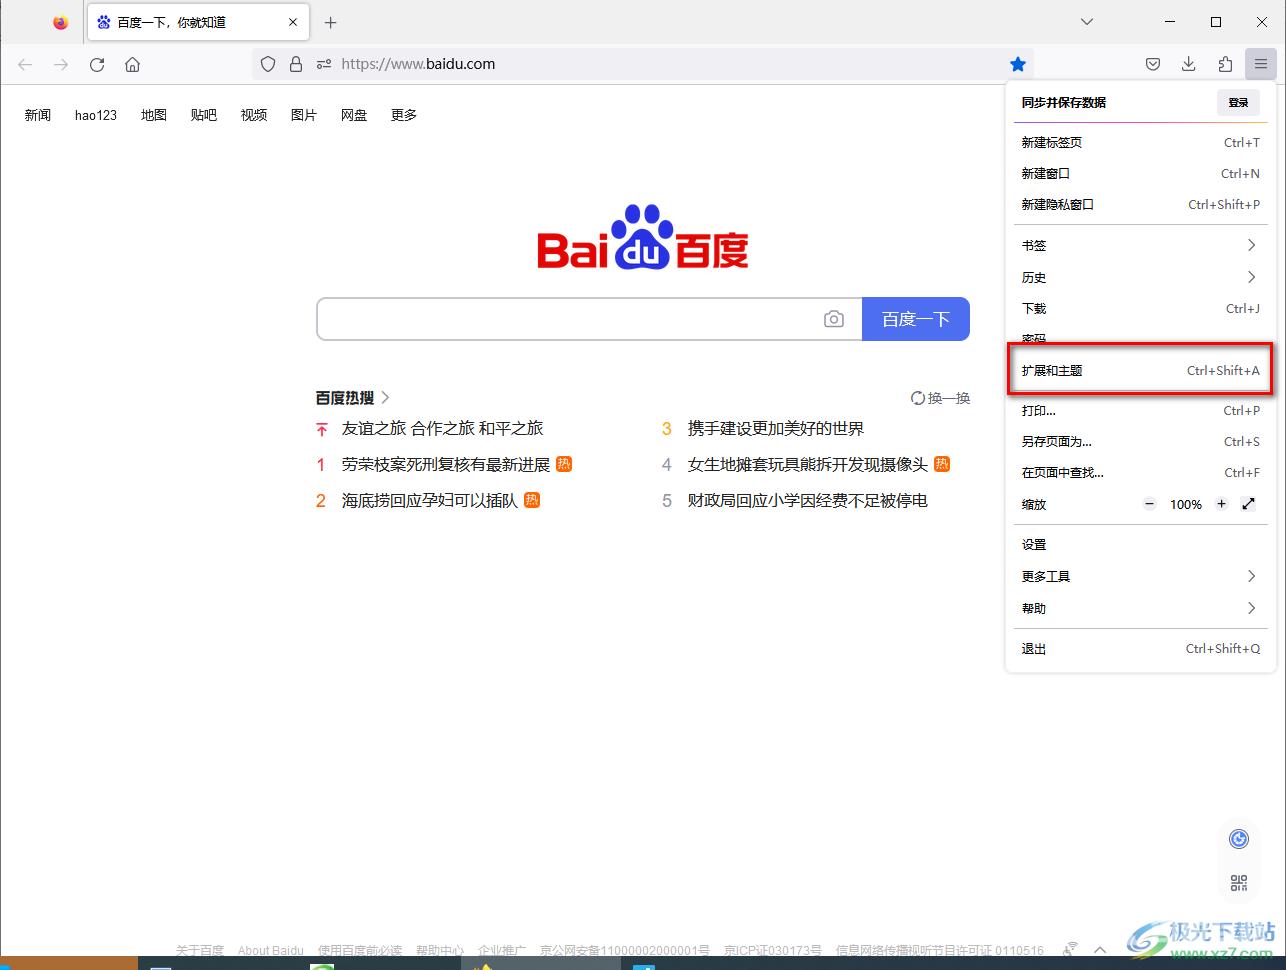Open the extensions puzzle icon
The width and height of the screenshot is (1286, 970).
click(1225, 64)
